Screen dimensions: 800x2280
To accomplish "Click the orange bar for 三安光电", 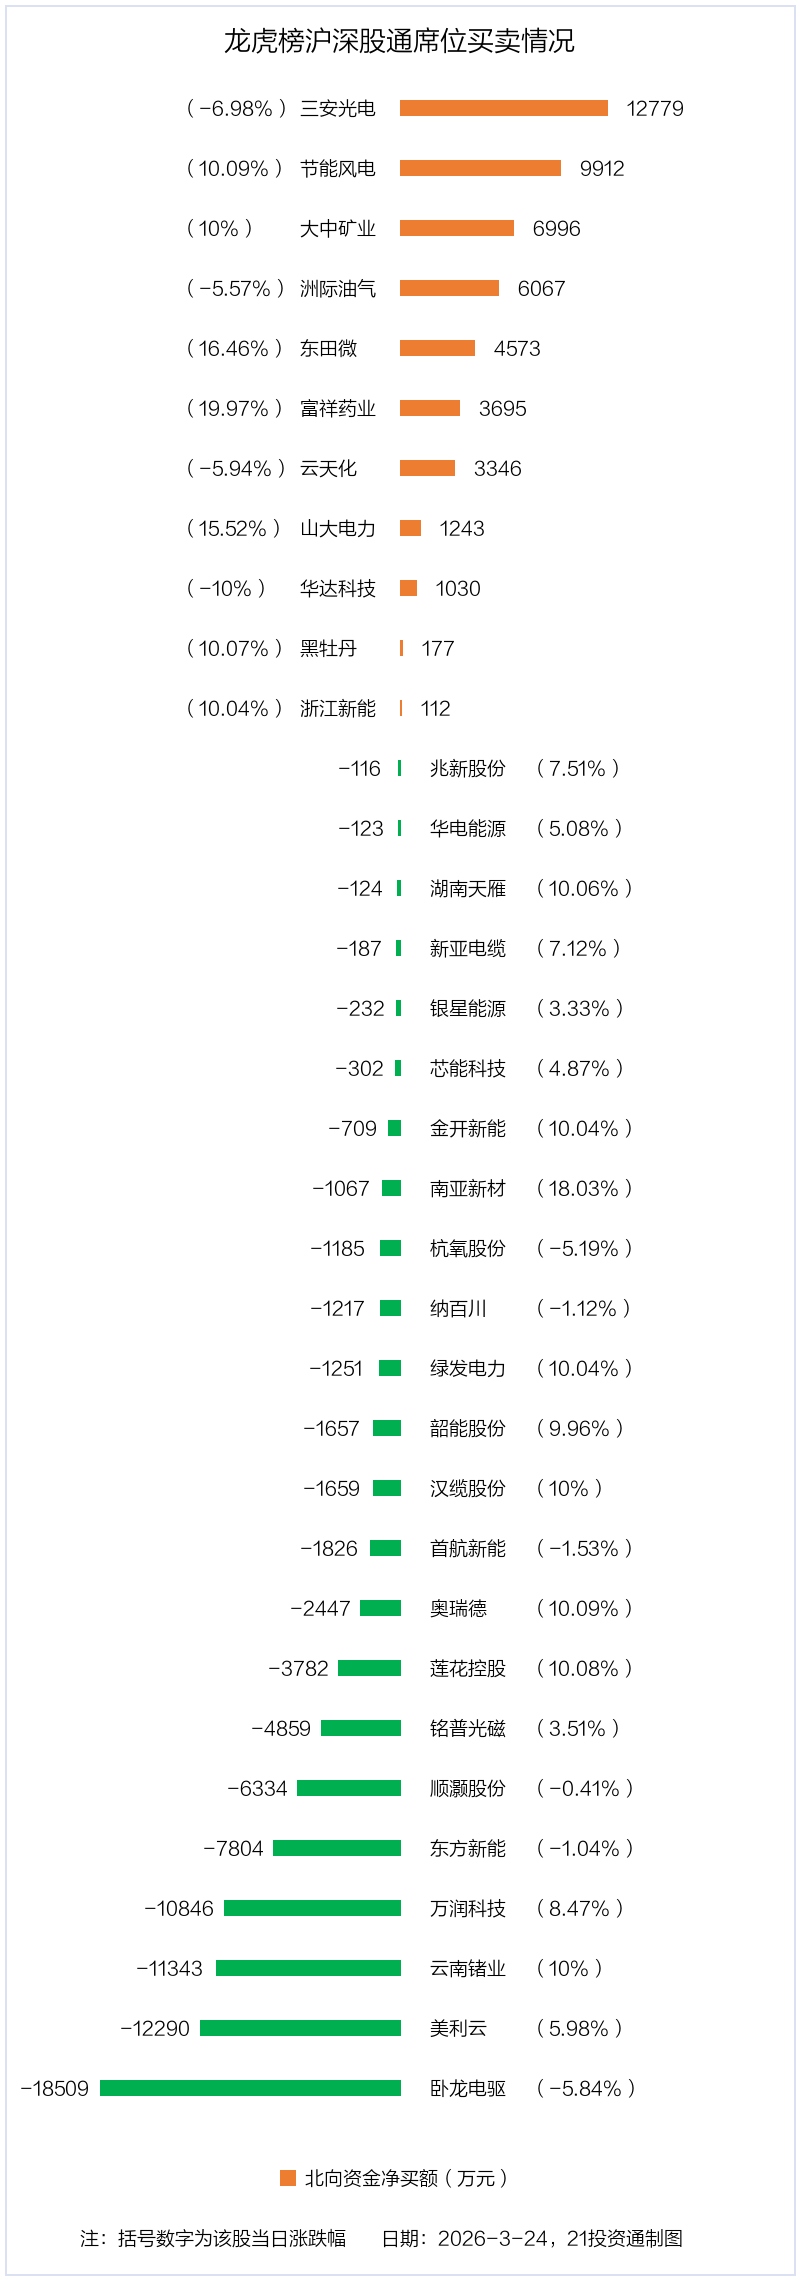I will (x=504, y=108).
